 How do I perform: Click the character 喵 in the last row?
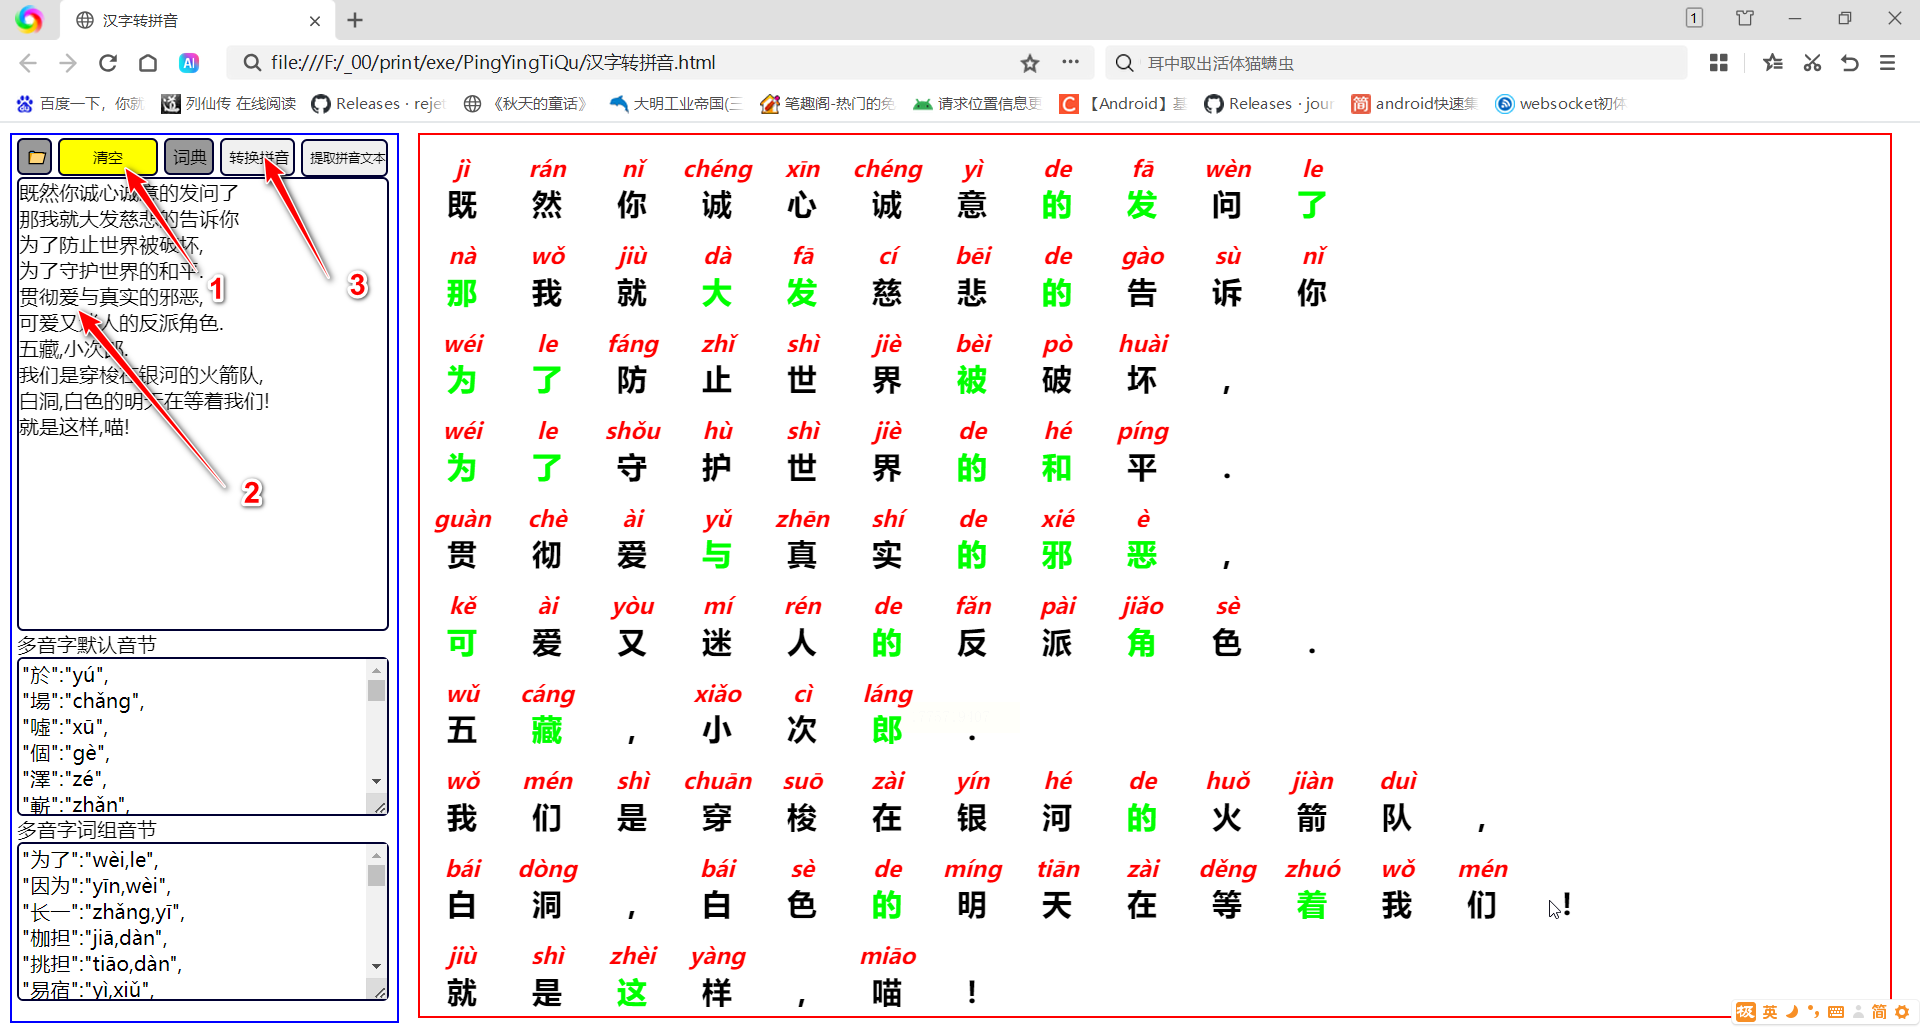[887, 992]
